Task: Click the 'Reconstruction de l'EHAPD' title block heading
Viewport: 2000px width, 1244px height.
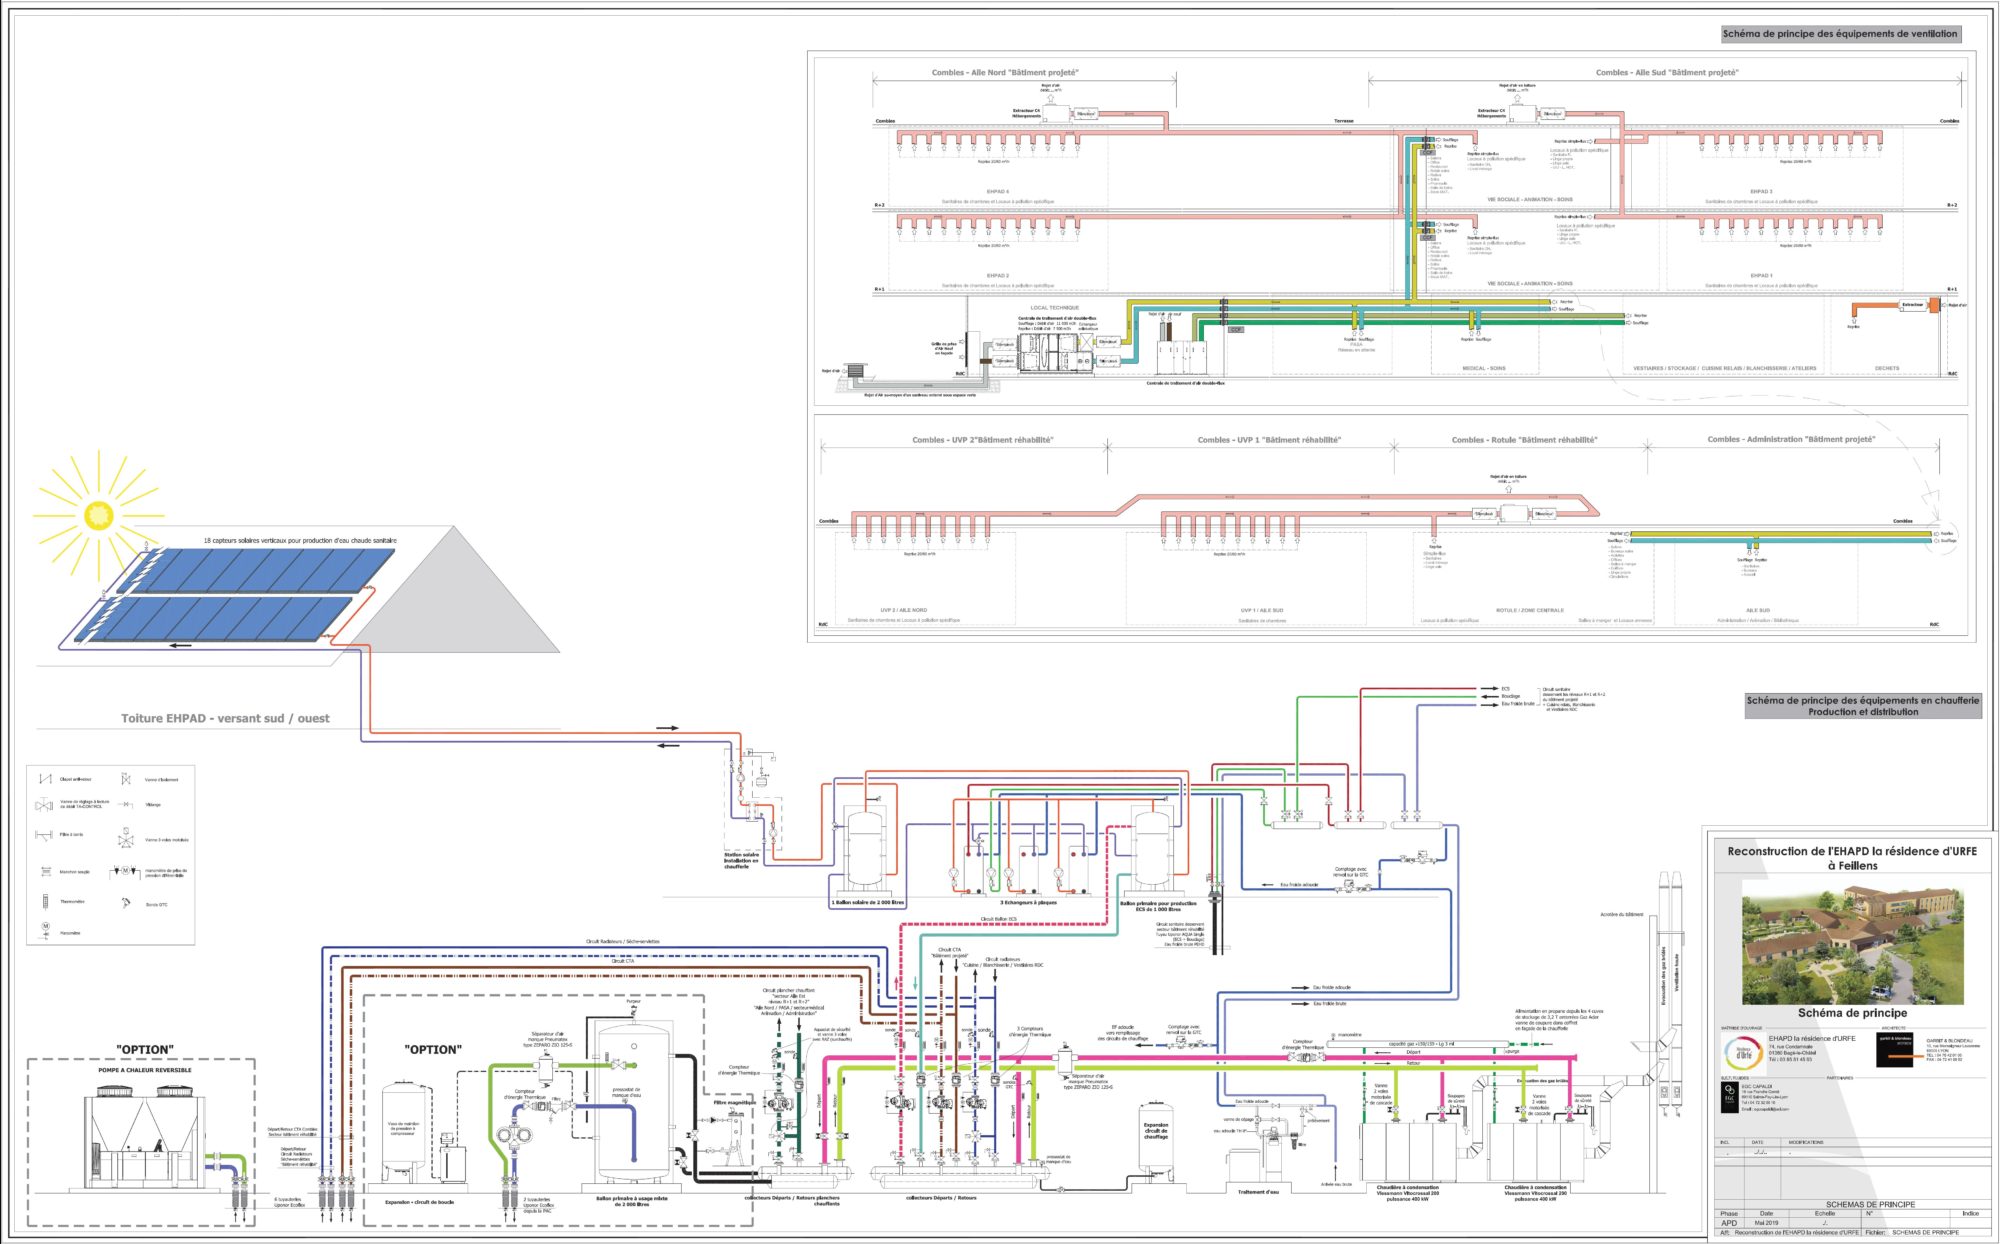Action: pos(1852,857)
